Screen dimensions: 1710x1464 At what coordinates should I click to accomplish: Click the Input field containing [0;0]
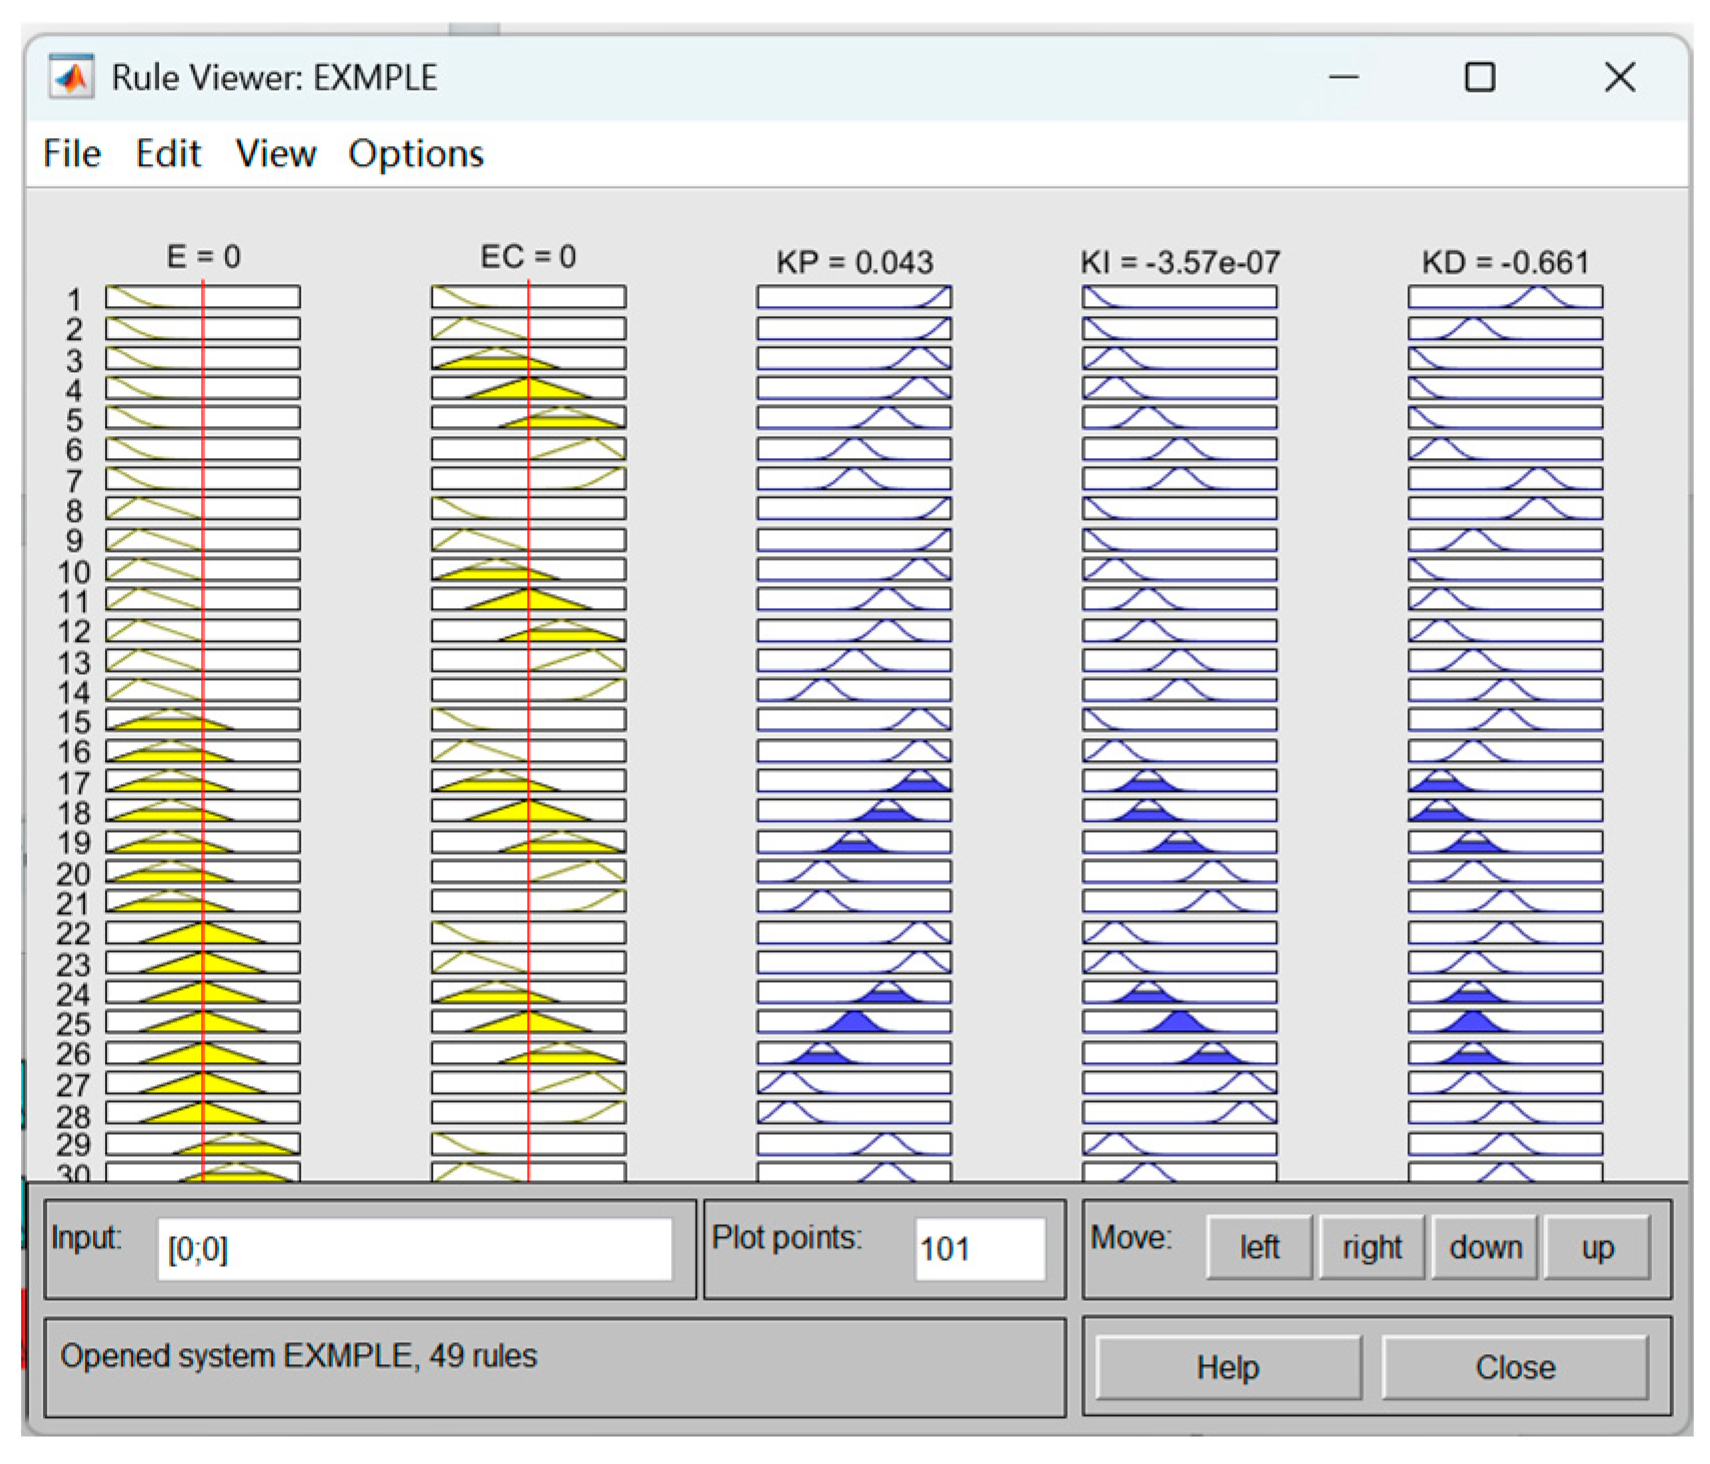(x=414, y=1249)
